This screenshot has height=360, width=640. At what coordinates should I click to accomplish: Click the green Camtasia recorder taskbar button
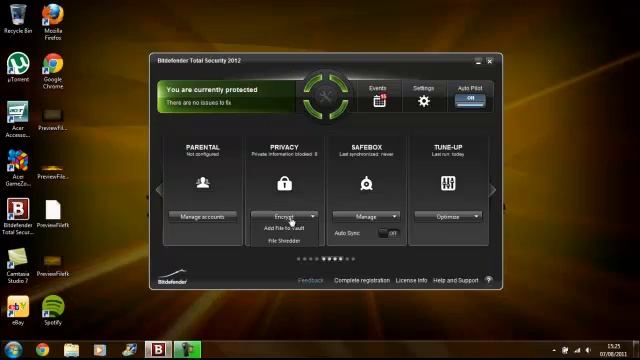tap(188, 350)
